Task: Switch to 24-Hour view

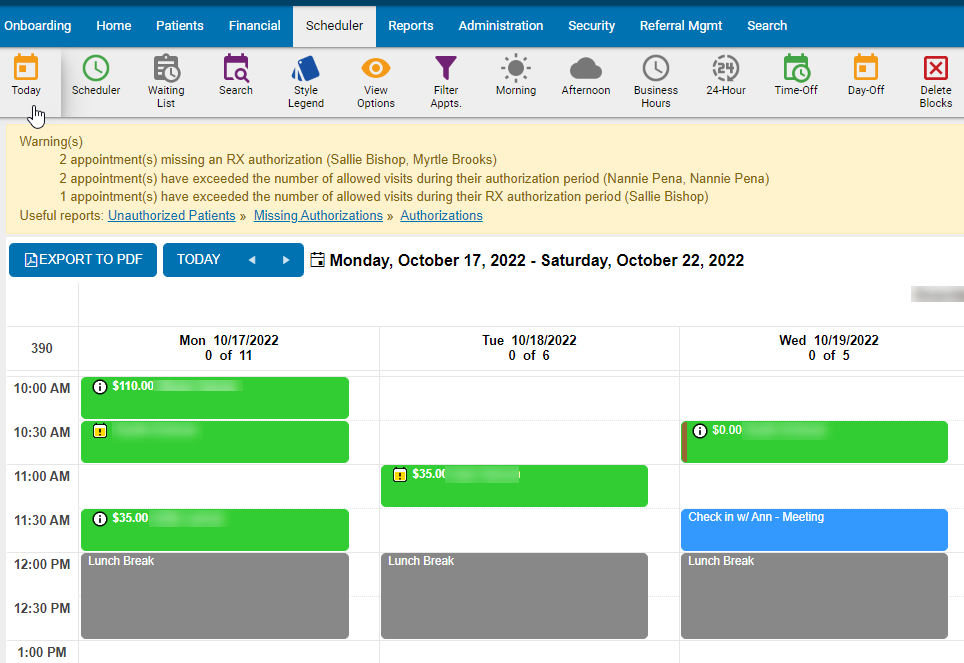Action: coord(724,80)
